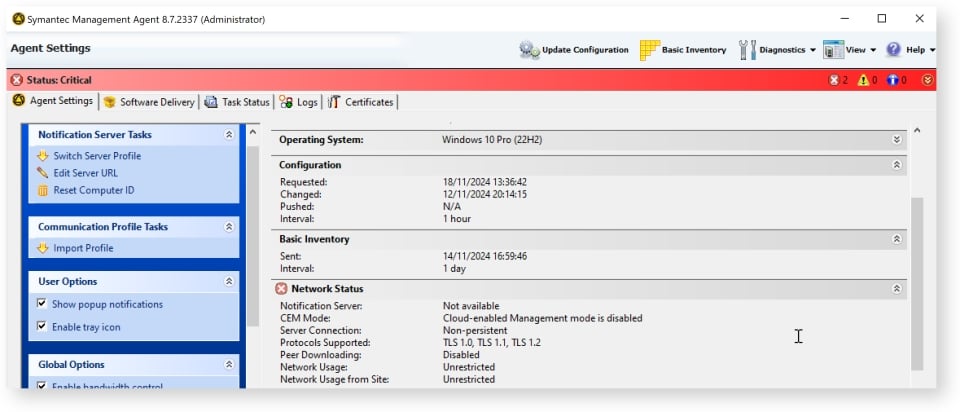The image size is (960, 412).
Task: Collapse the Configuration section
Action: pyautogui.click(x=896, y=165)
